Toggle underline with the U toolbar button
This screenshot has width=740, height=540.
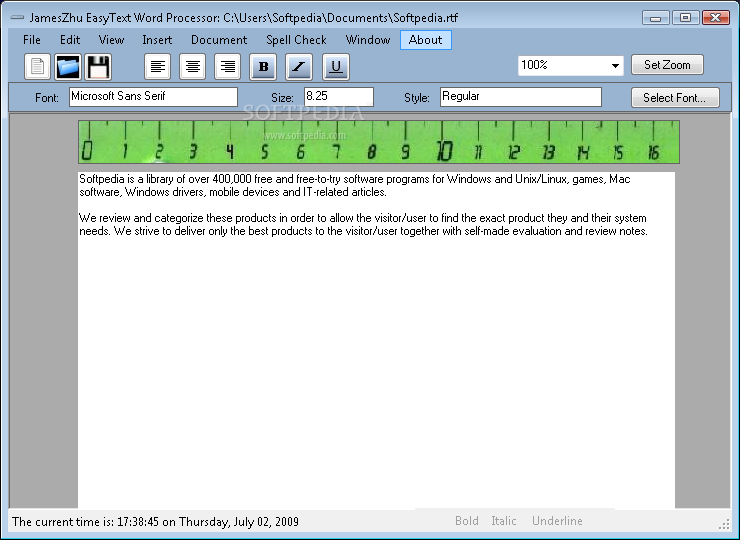(336, 67)
